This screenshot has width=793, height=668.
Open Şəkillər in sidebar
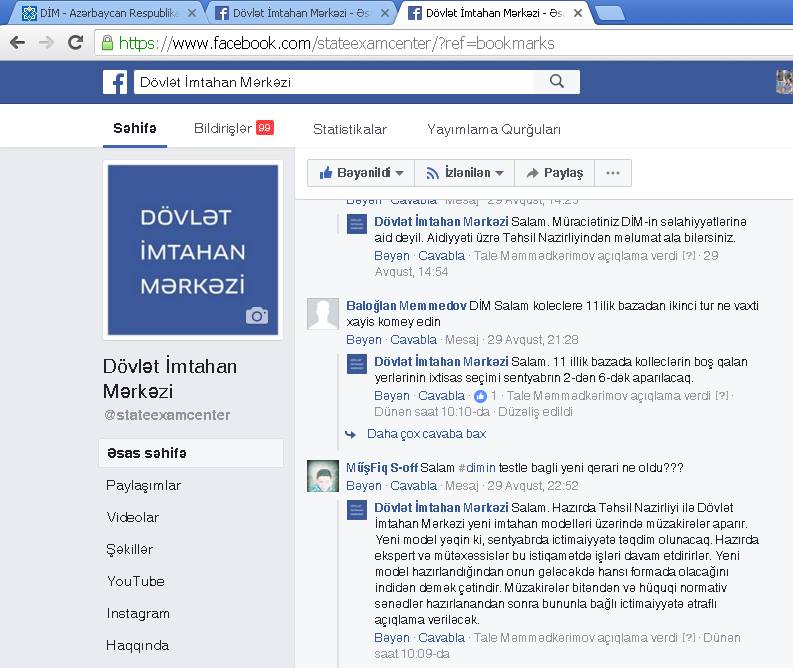tap(129, 550)
